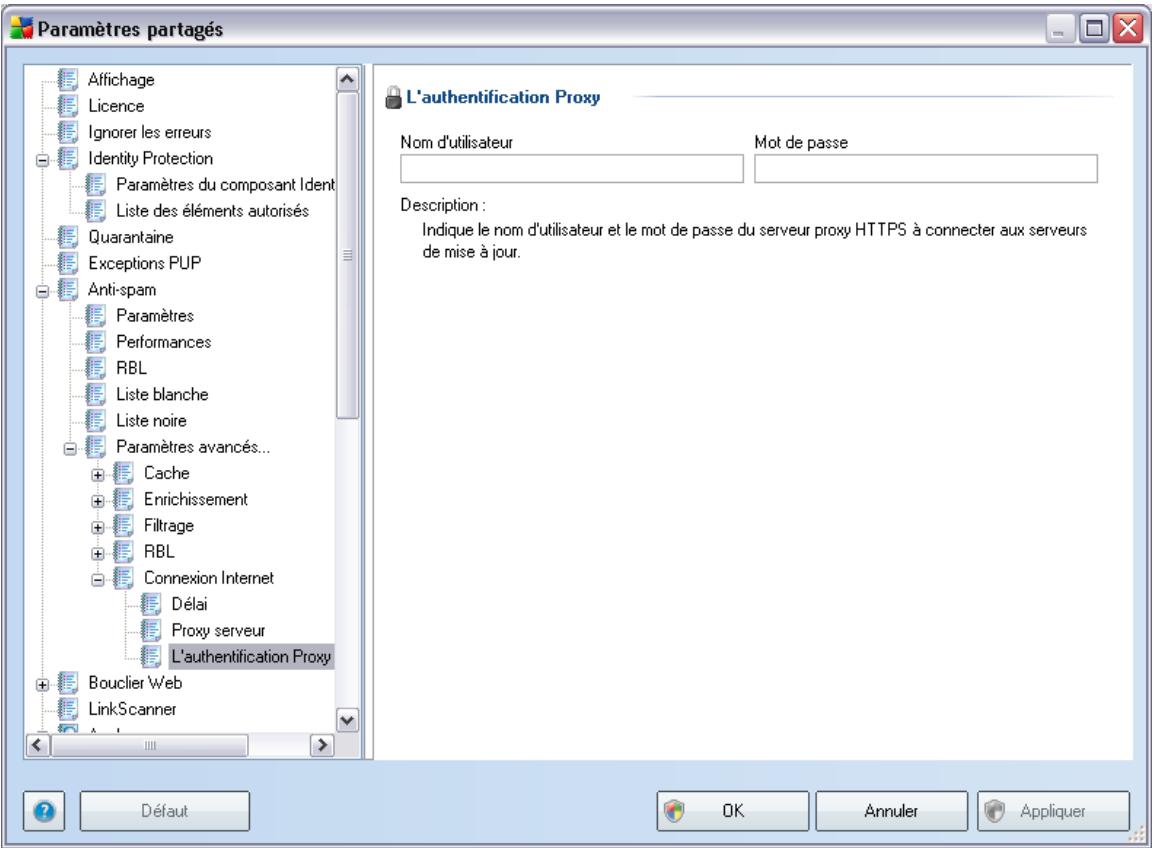The image size is (1156, 848).
Task: Click the tree's horizontal scrollbar thumb
Action: click(150, 746)
